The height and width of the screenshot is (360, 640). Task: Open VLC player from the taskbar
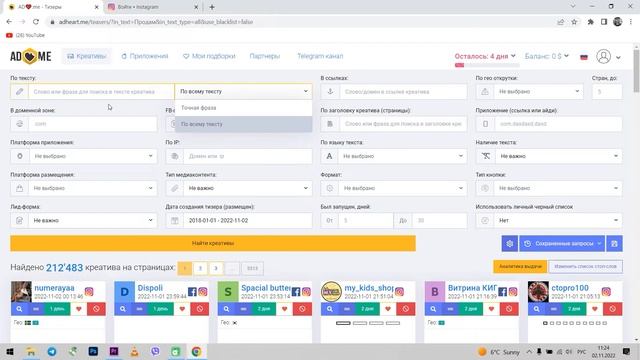point(134,351)
